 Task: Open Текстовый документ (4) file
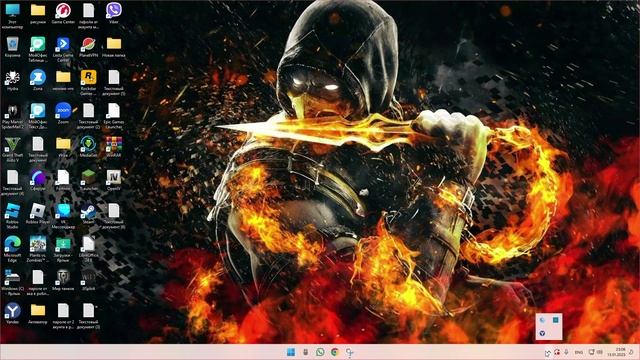pyautogui.click(x=12, y=183)
